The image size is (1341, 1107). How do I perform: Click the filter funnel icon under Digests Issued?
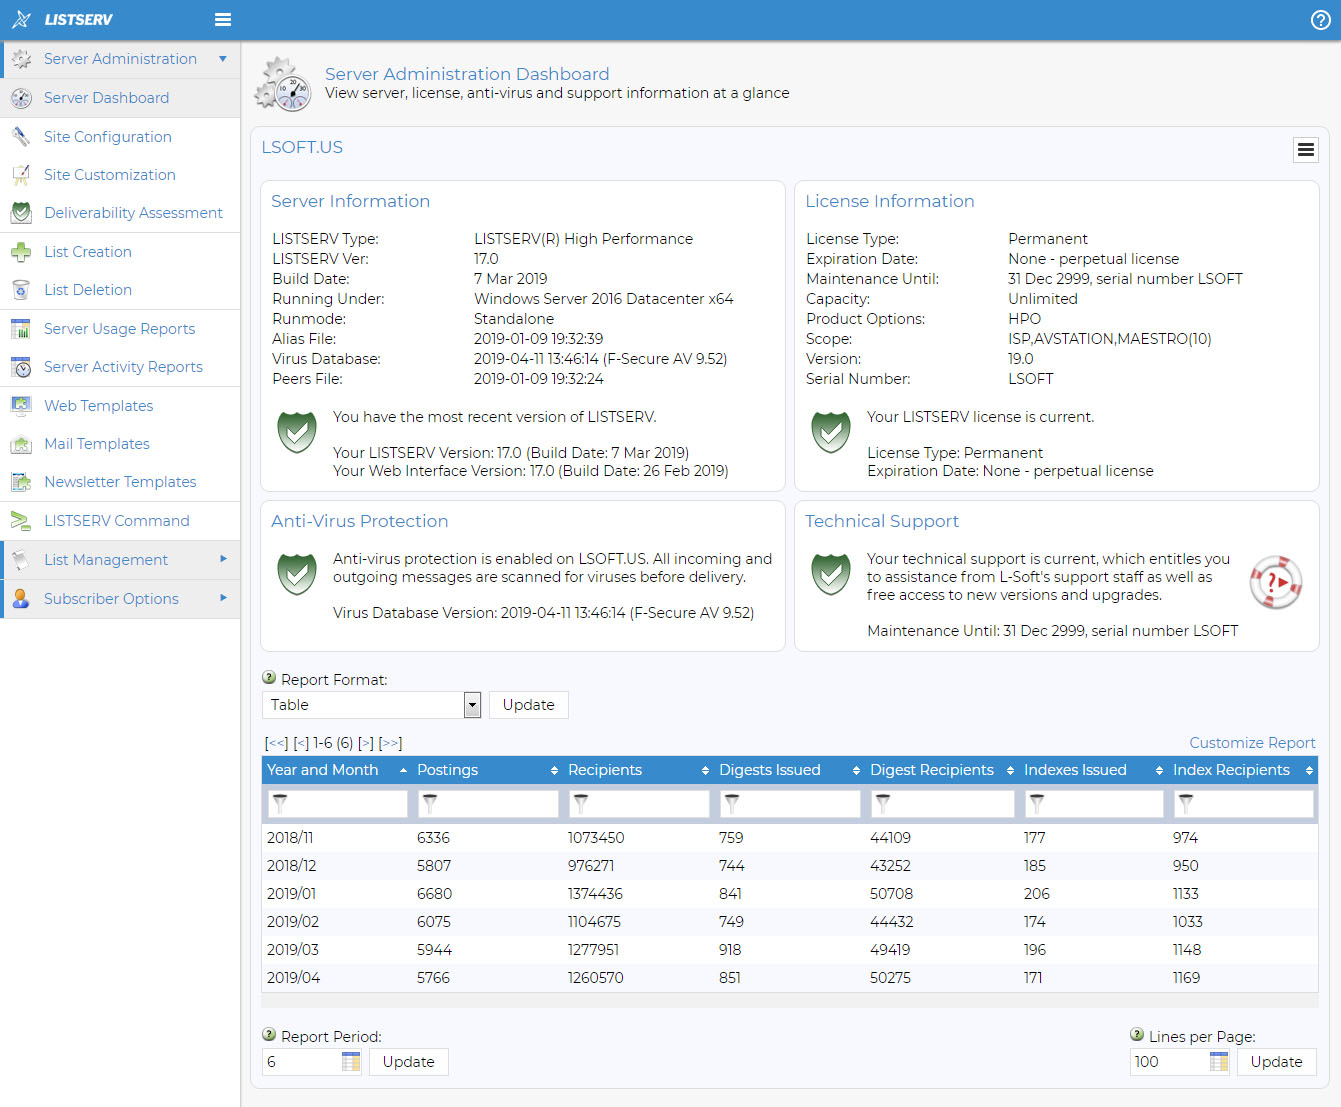[x=732, y=803]
